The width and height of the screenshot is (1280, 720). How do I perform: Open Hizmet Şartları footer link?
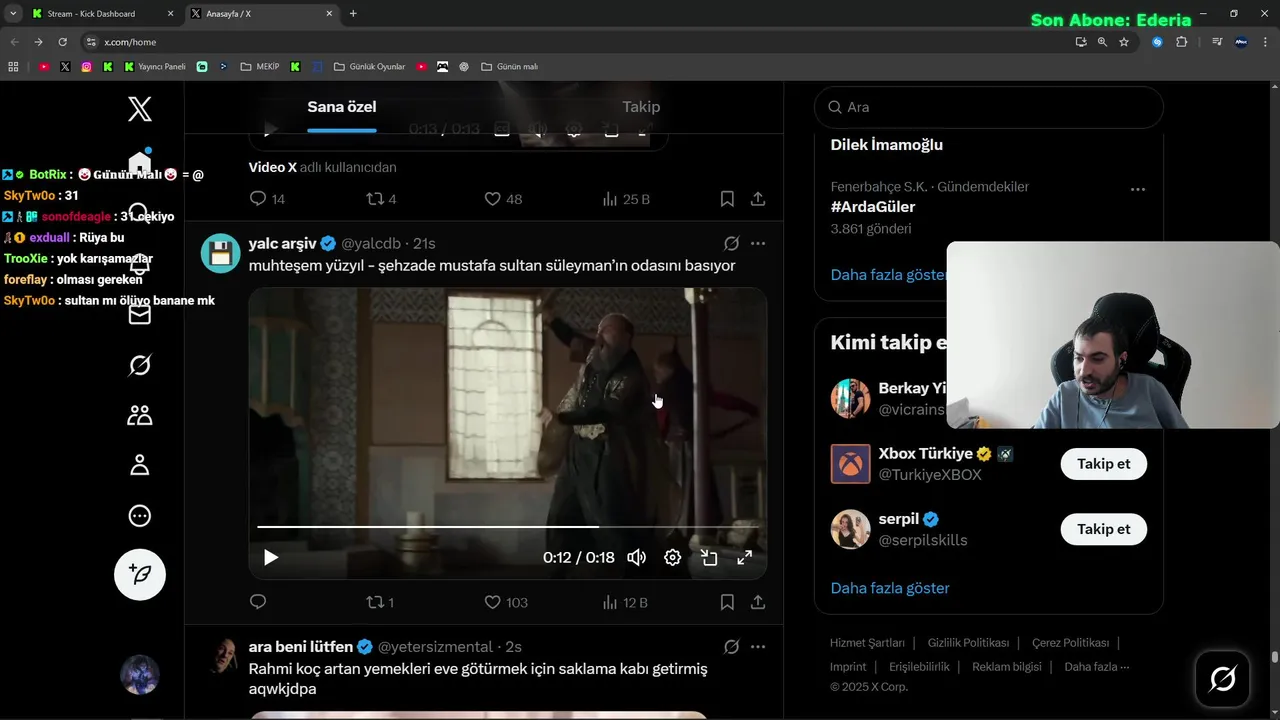(867, 643)
